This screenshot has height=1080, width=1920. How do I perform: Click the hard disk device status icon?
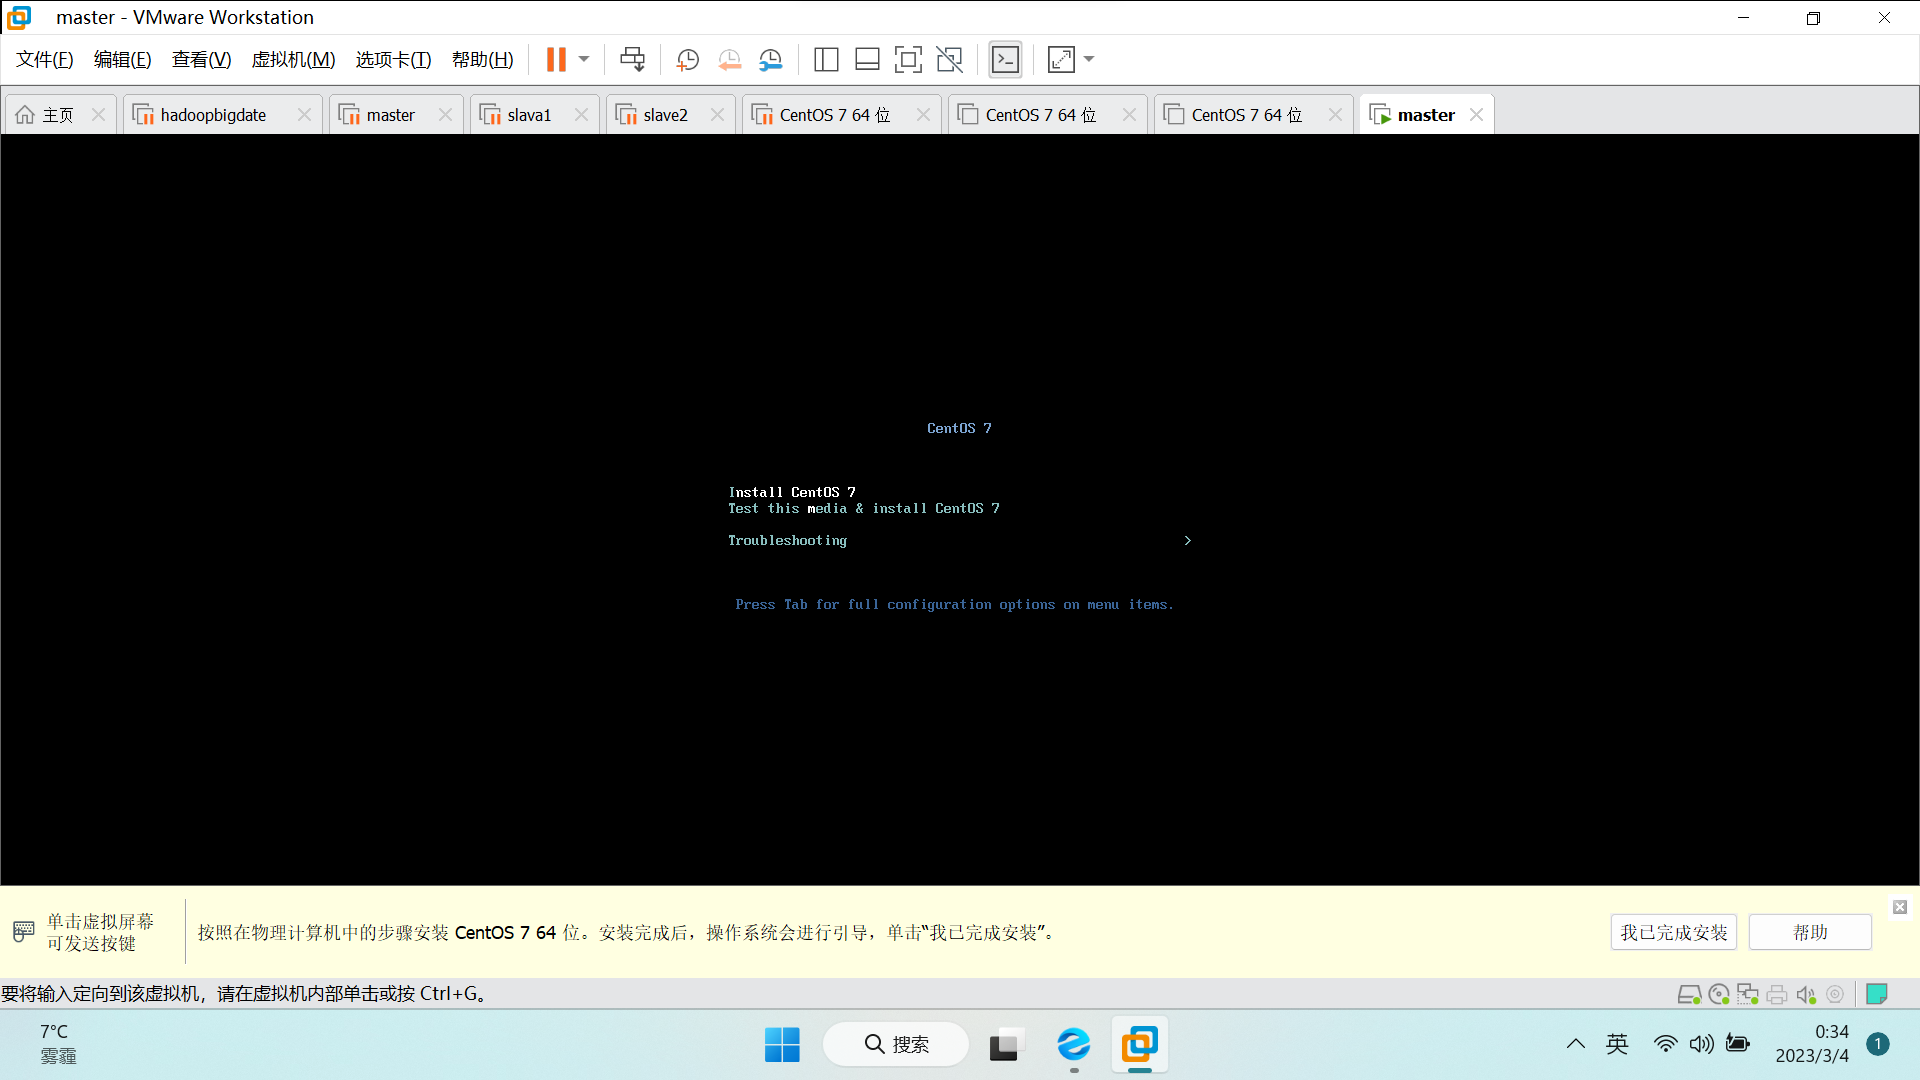point(1689,994)
